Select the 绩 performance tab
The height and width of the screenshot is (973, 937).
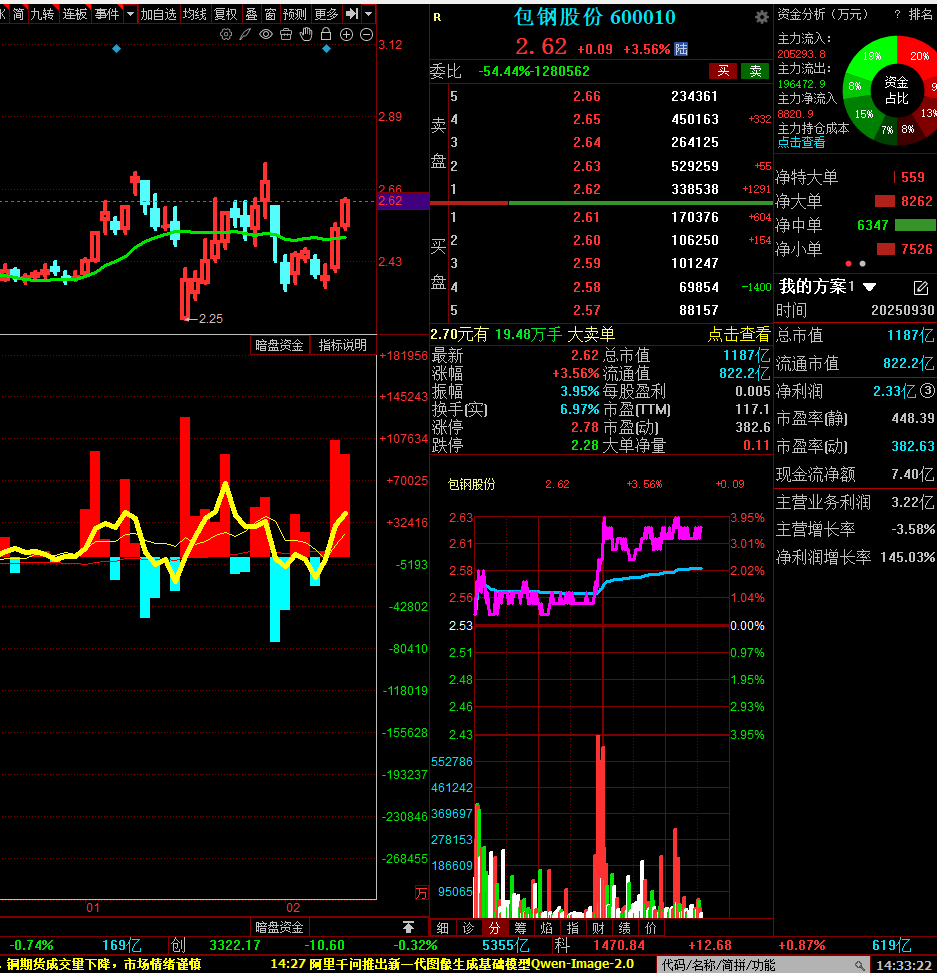625,928
